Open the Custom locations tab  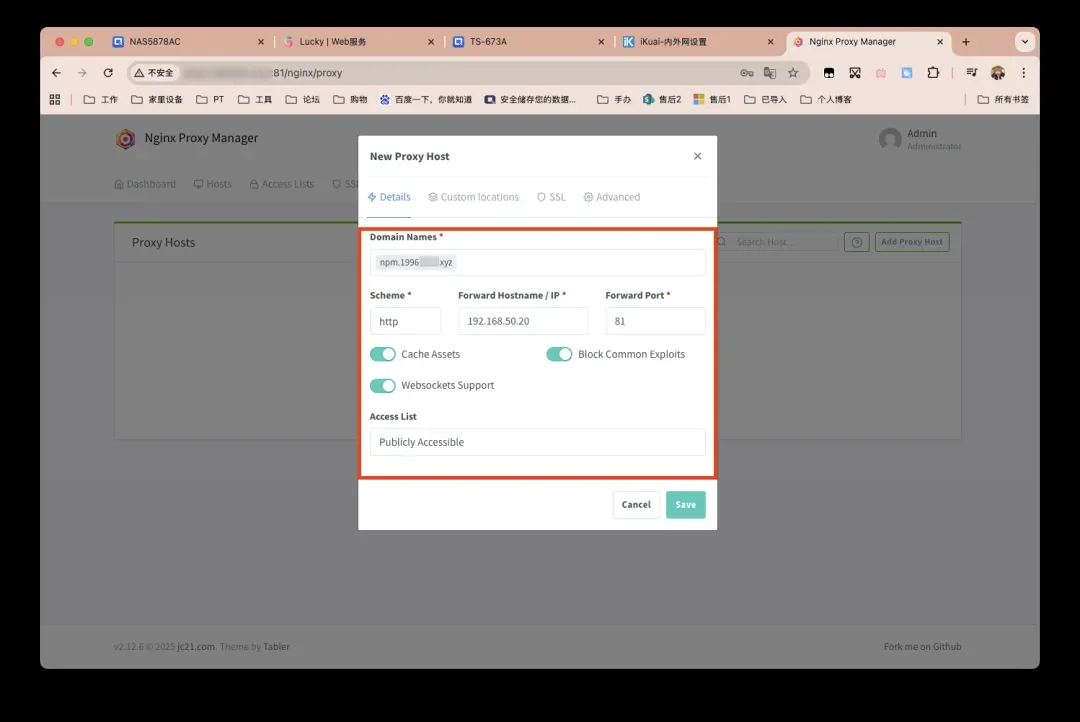[x=473, y=197]
